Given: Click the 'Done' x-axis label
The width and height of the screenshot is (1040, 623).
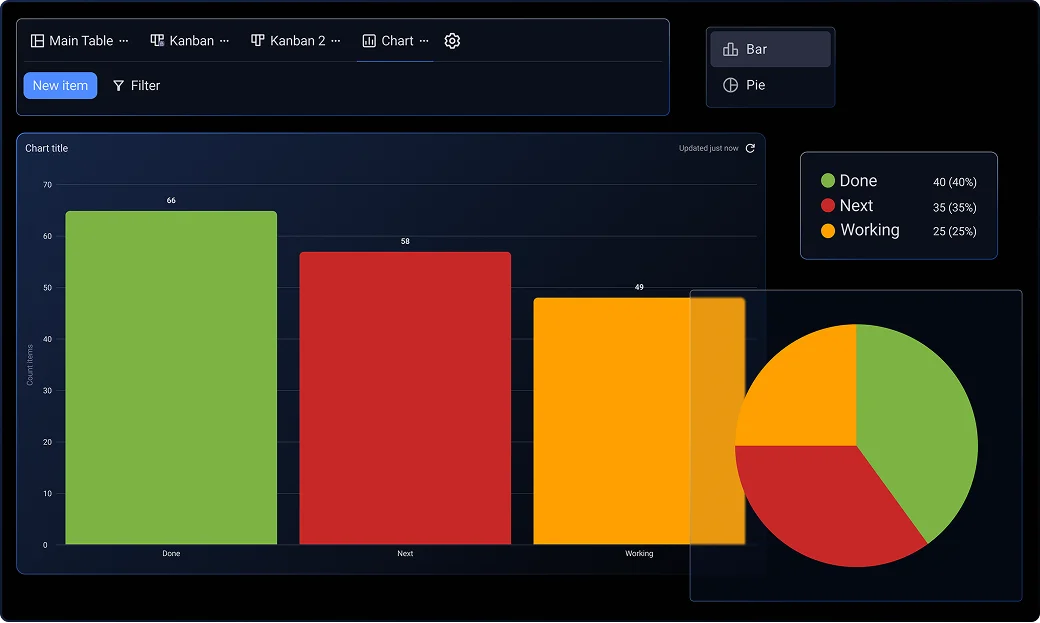Looking at the screenshot, I should click(x=171, y=553).
